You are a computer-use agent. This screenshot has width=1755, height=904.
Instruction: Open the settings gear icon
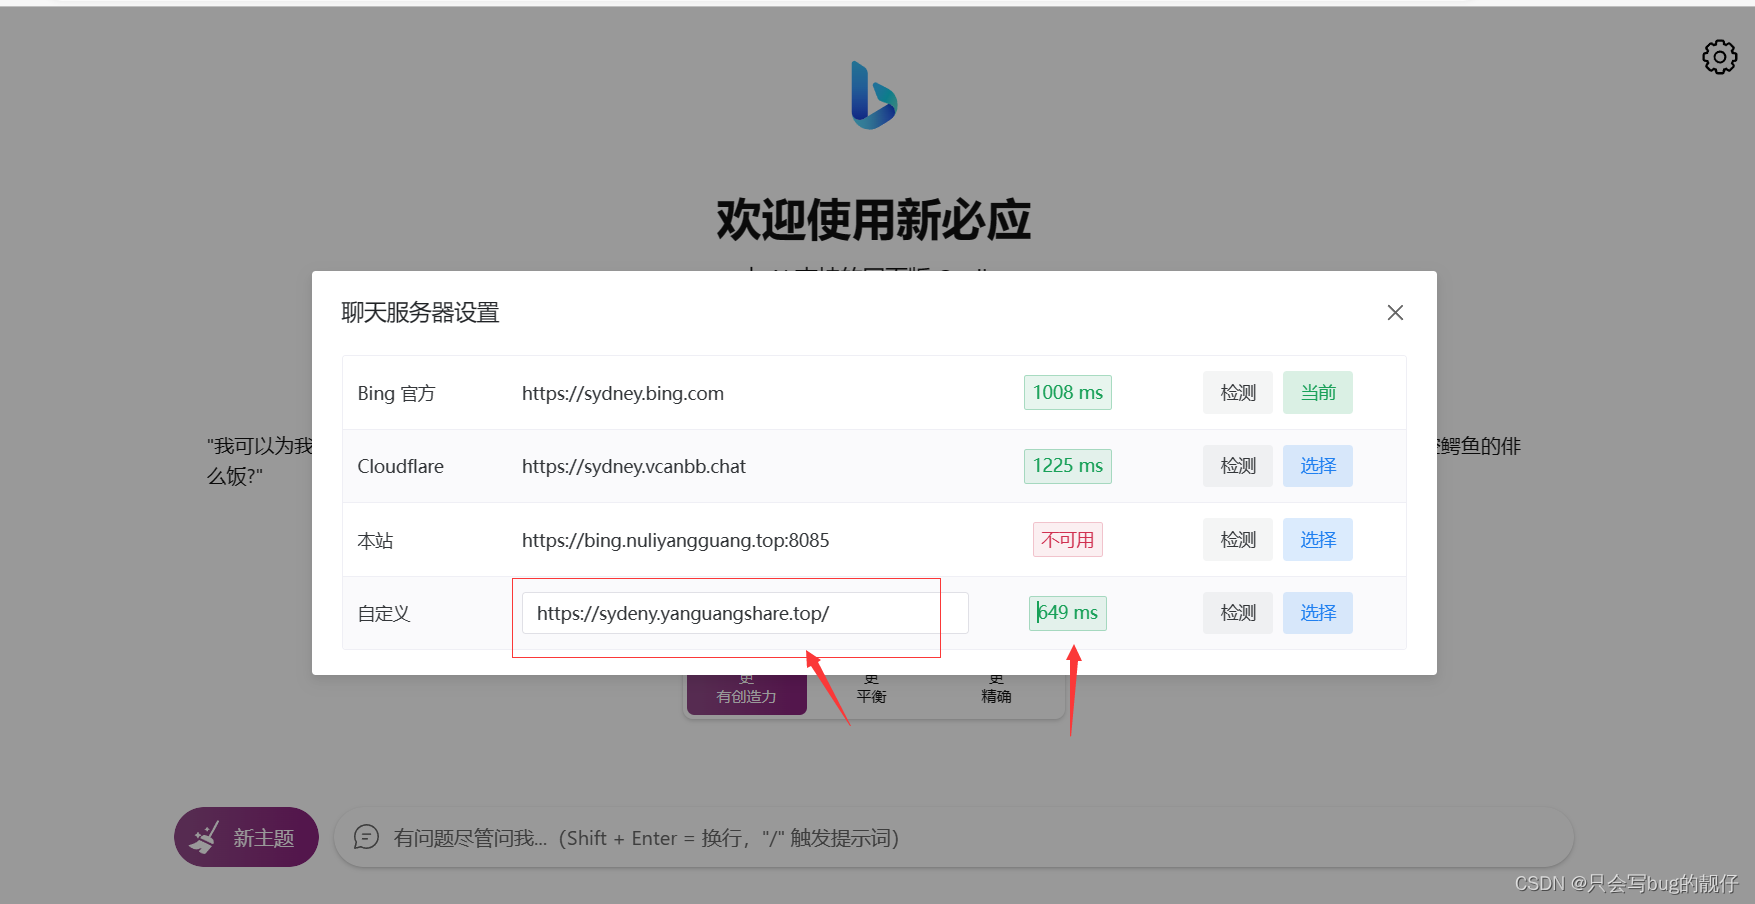1719,57
